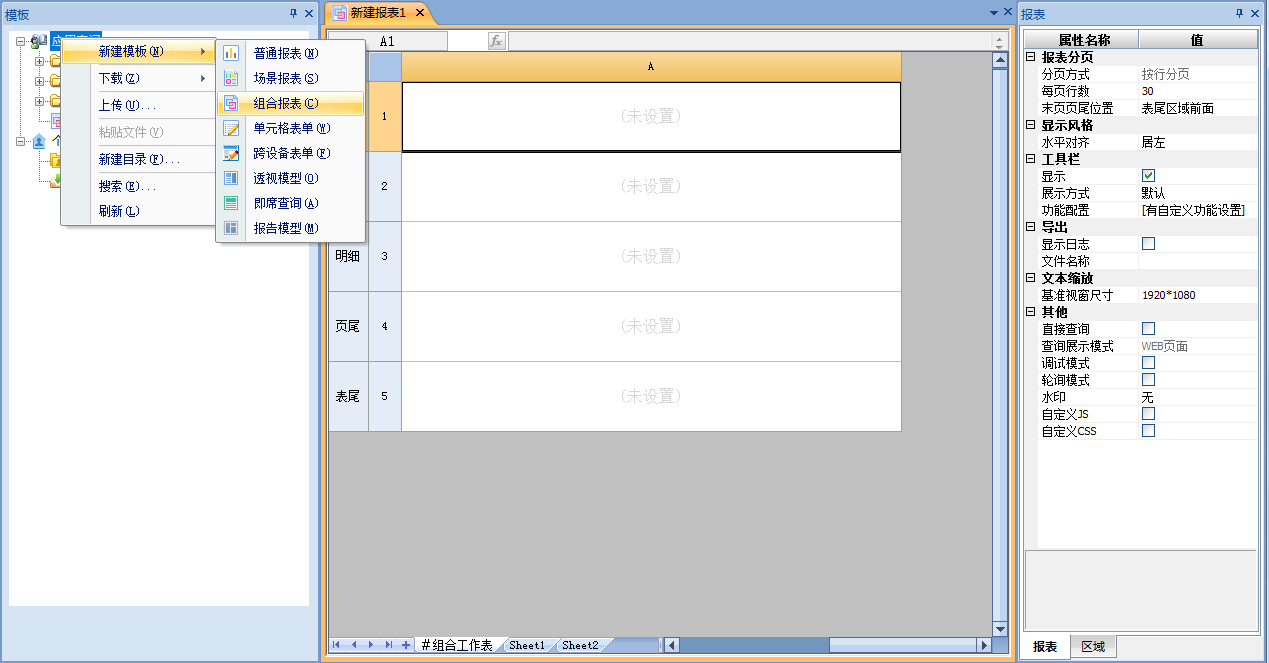Click the 单元格表单 pencil form icon

[231, 128]
